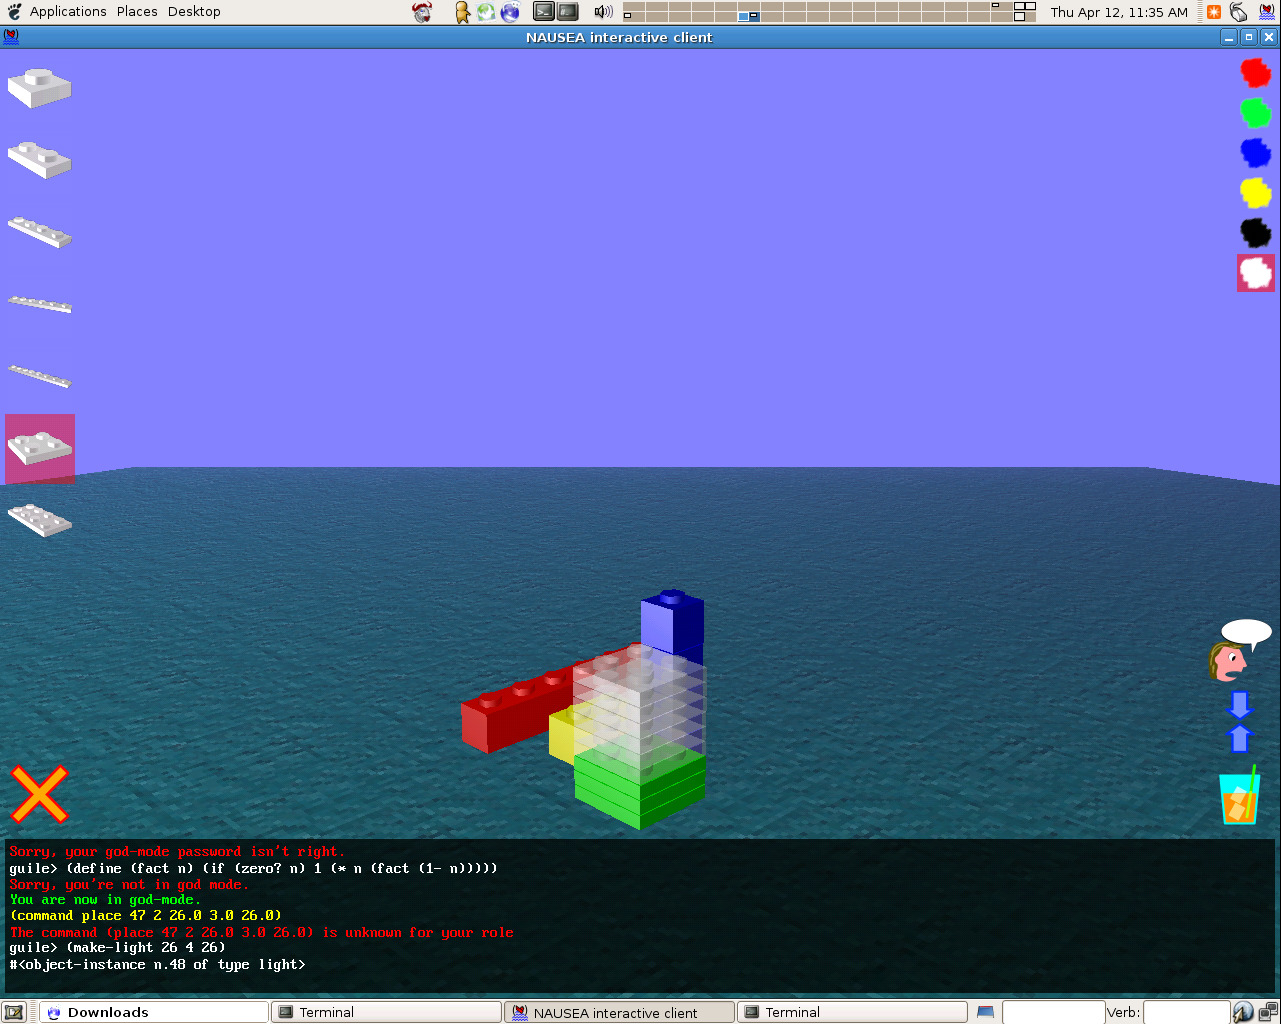
Task: Switch to the first Terminal window
Action: click(386, 1012)
